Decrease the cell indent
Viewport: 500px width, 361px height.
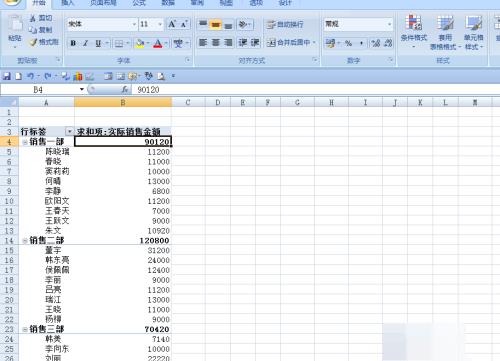click(242, 43)
